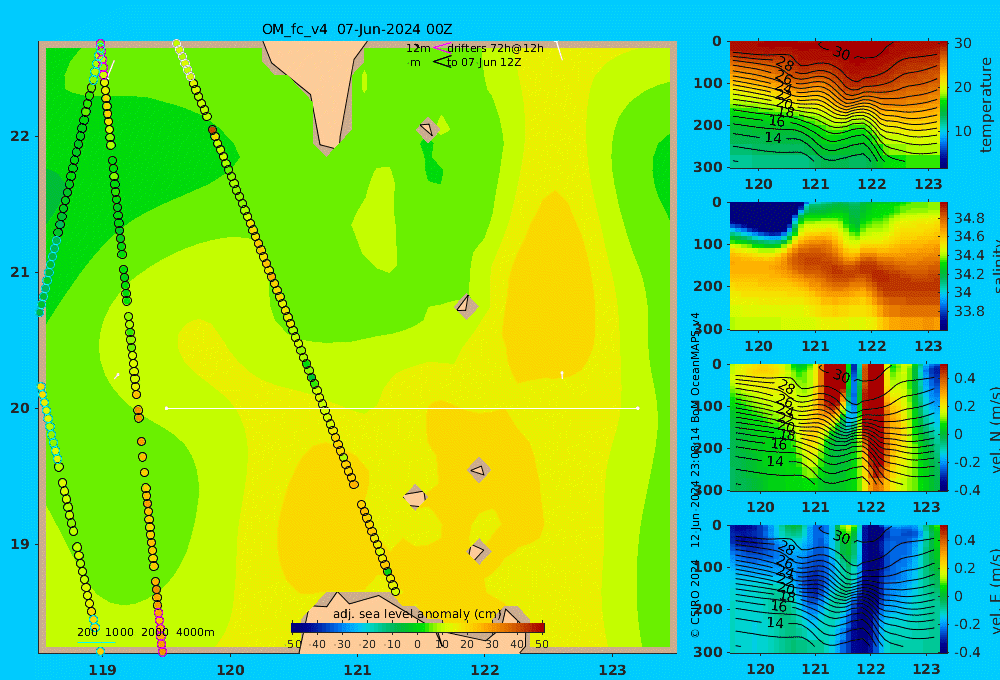
Task: Click the temperature colorbar
Action: tap(943, 105)
